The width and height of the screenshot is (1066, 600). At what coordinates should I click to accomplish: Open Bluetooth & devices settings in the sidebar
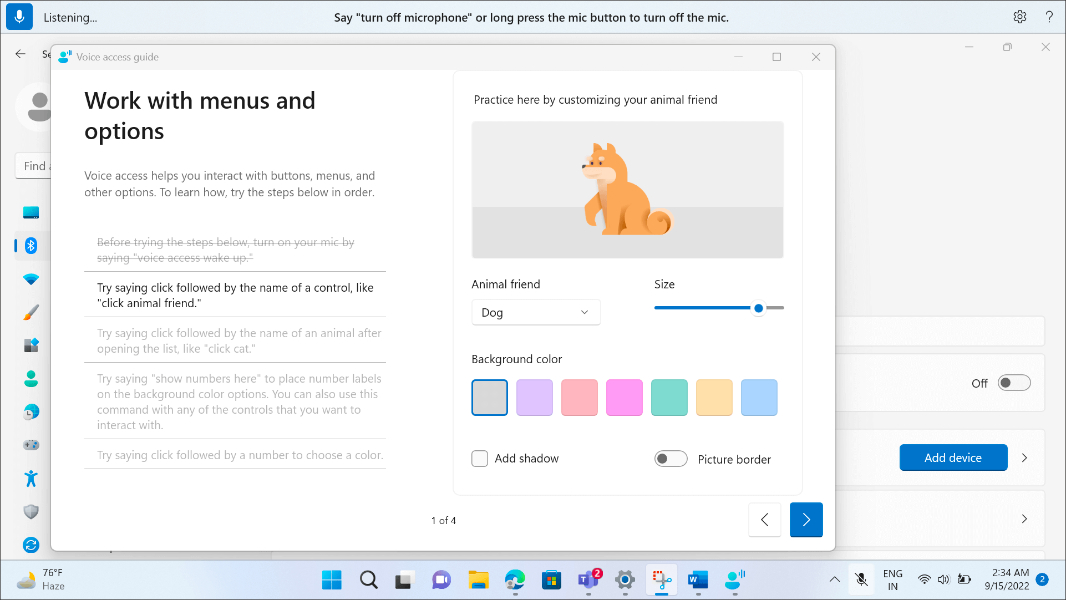30,245
